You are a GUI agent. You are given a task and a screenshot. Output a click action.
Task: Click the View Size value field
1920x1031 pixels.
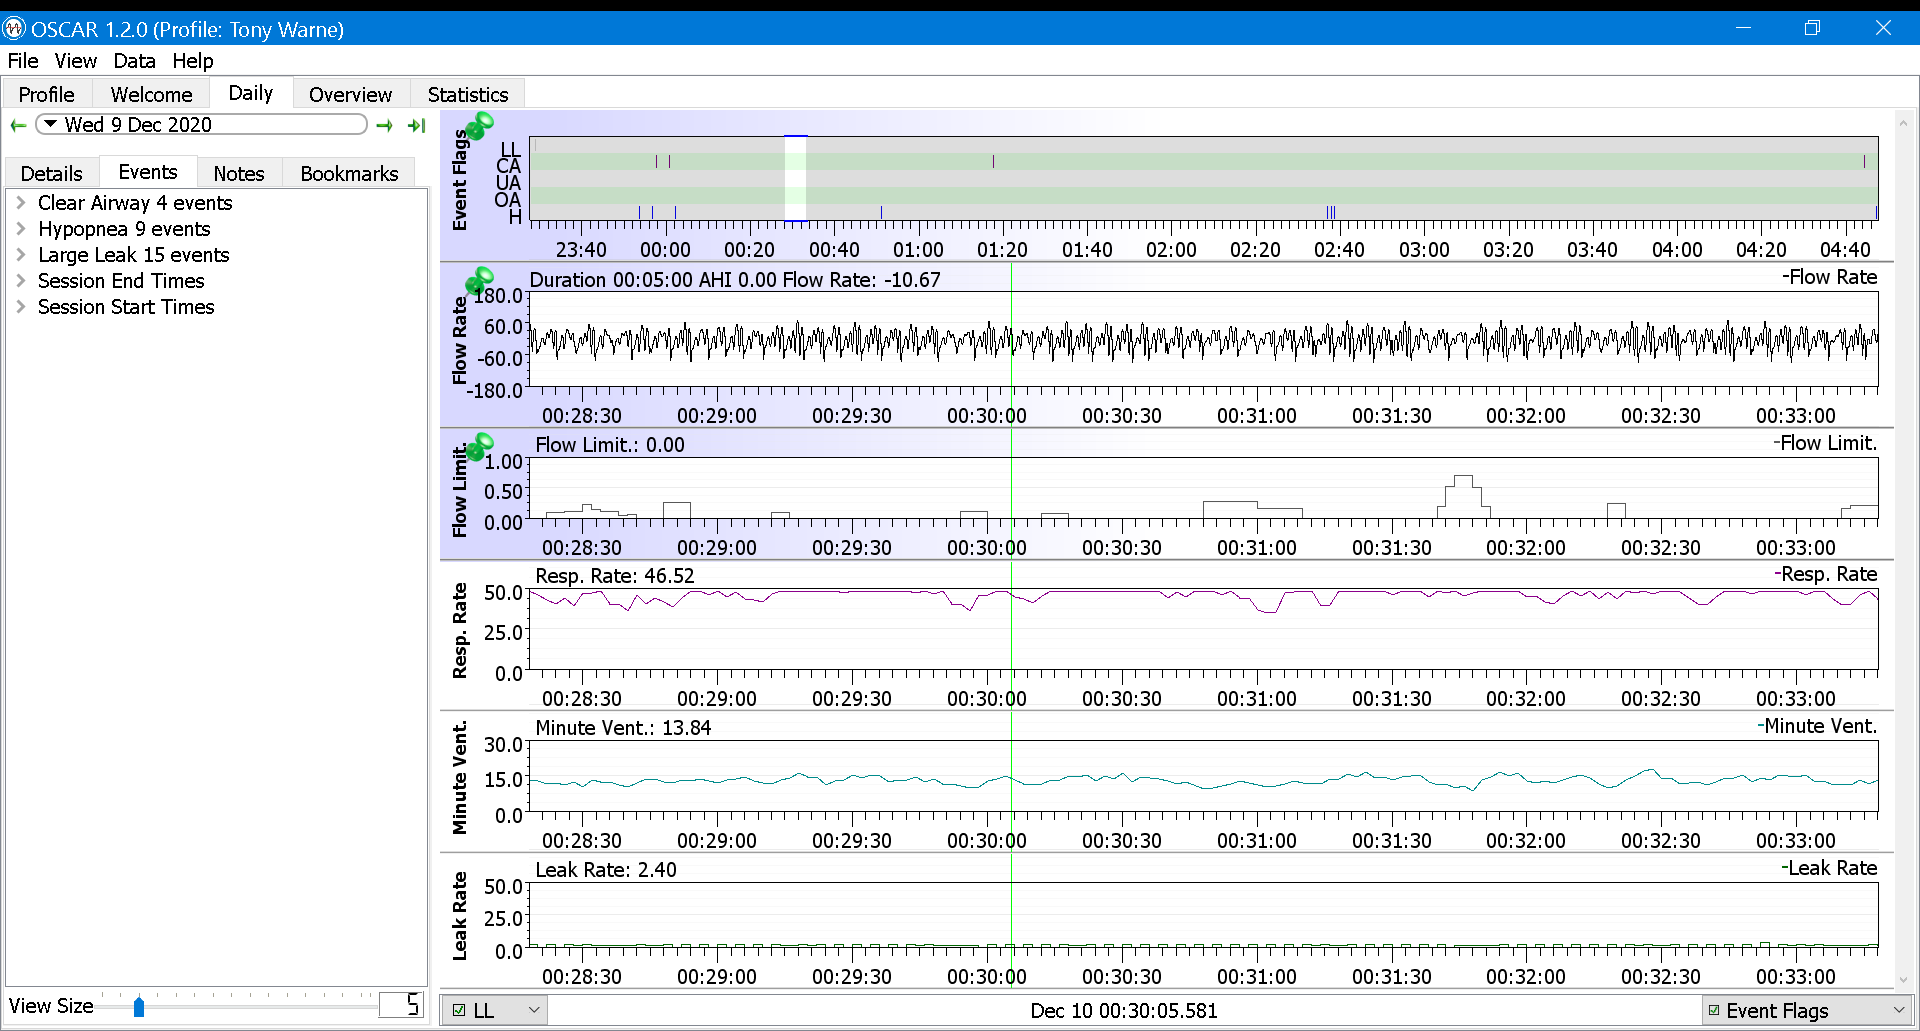pos(401,1005)
